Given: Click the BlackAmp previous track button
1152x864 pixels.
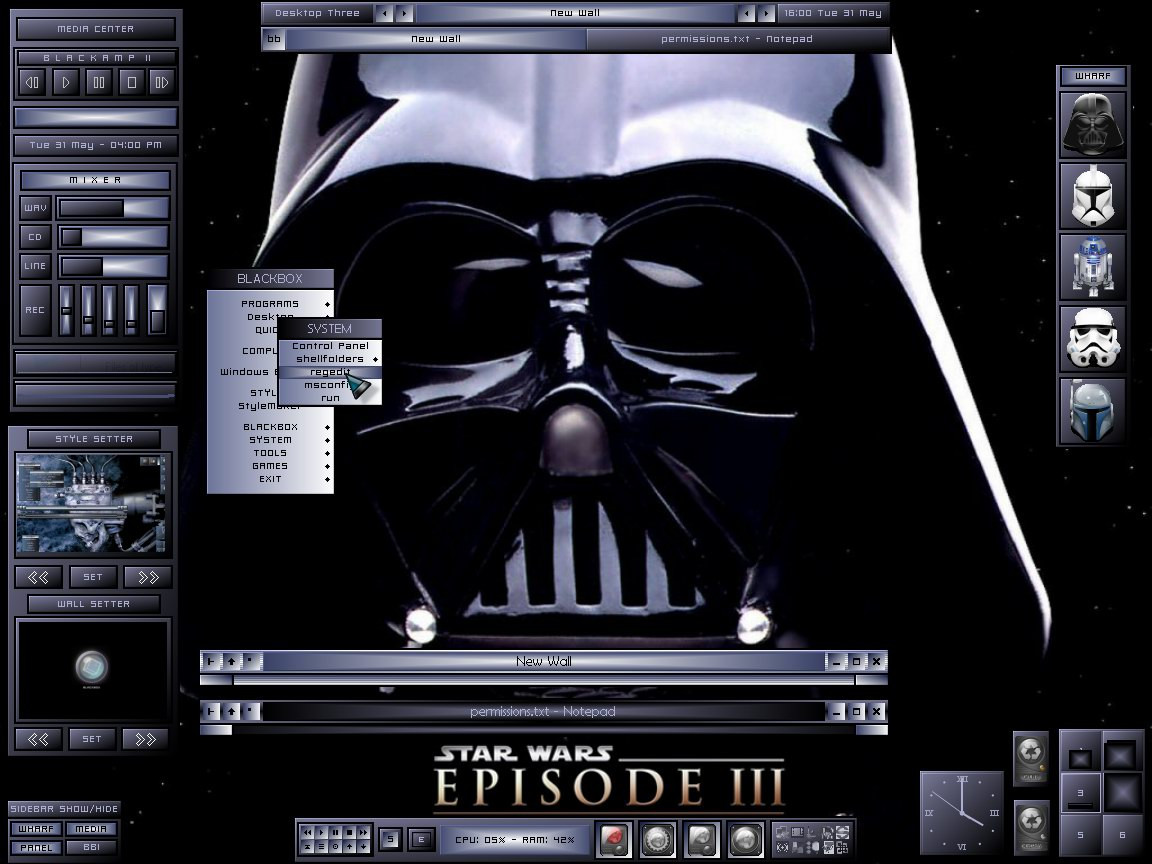Looking at the screenshot, I should click(32, 82).
